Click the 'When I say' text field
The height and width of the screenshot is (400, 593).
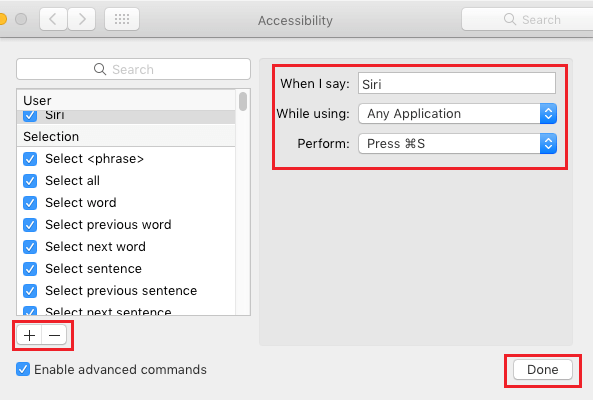457,84
